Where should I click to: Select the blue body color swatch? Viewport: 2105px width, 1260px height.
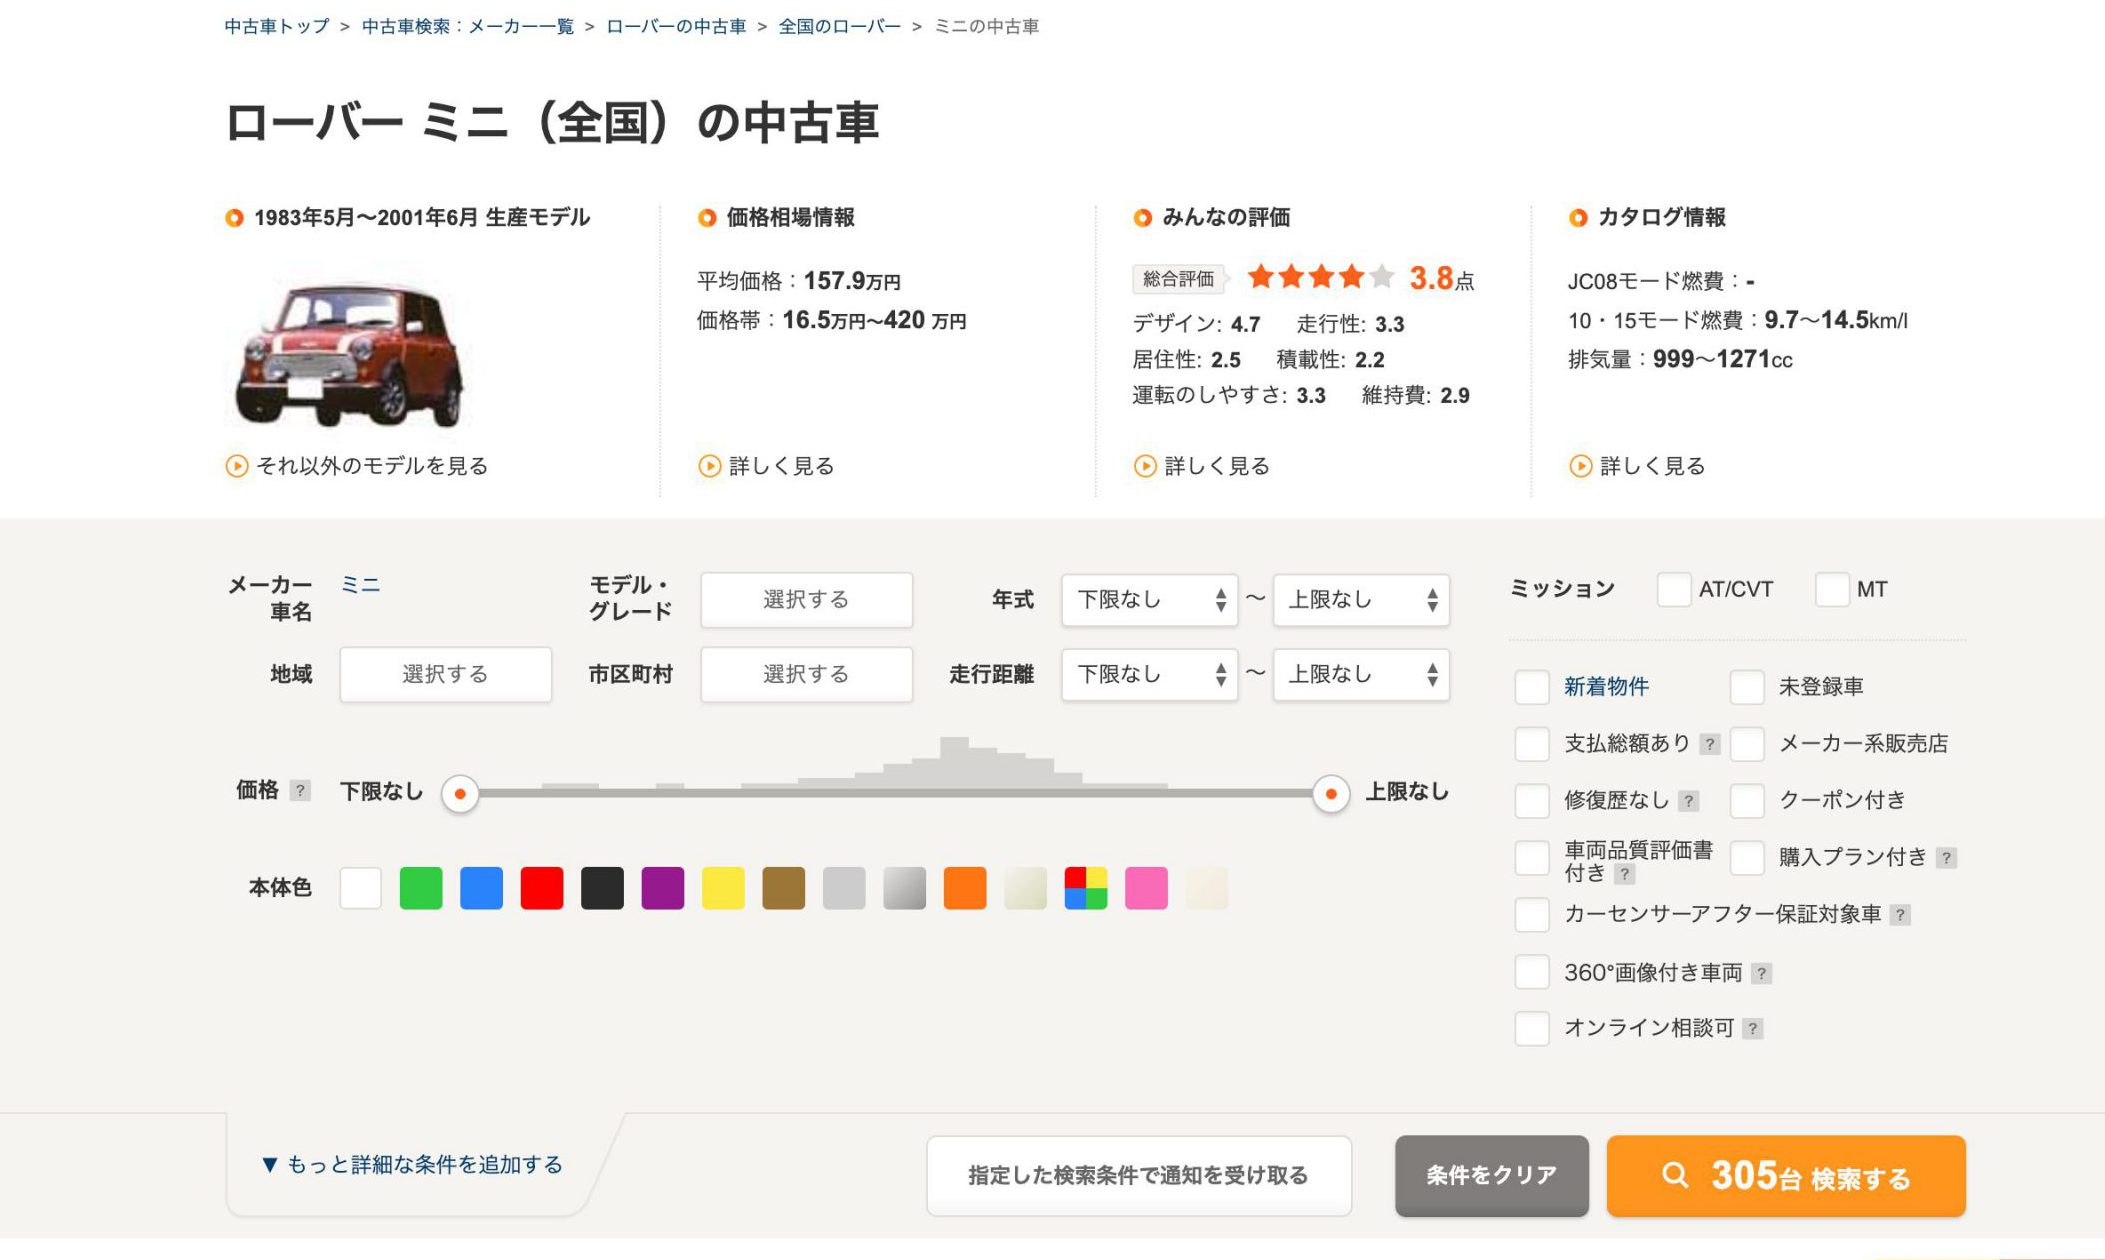(481, 888)
